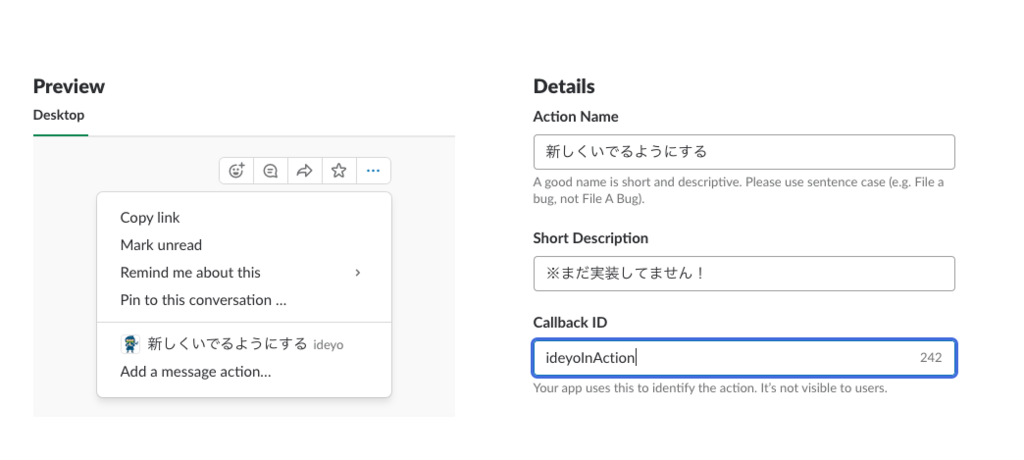The height and width of the screenshot is (460, 1024).
Task: Focus the Short Description input field
Action: point(744,274)
